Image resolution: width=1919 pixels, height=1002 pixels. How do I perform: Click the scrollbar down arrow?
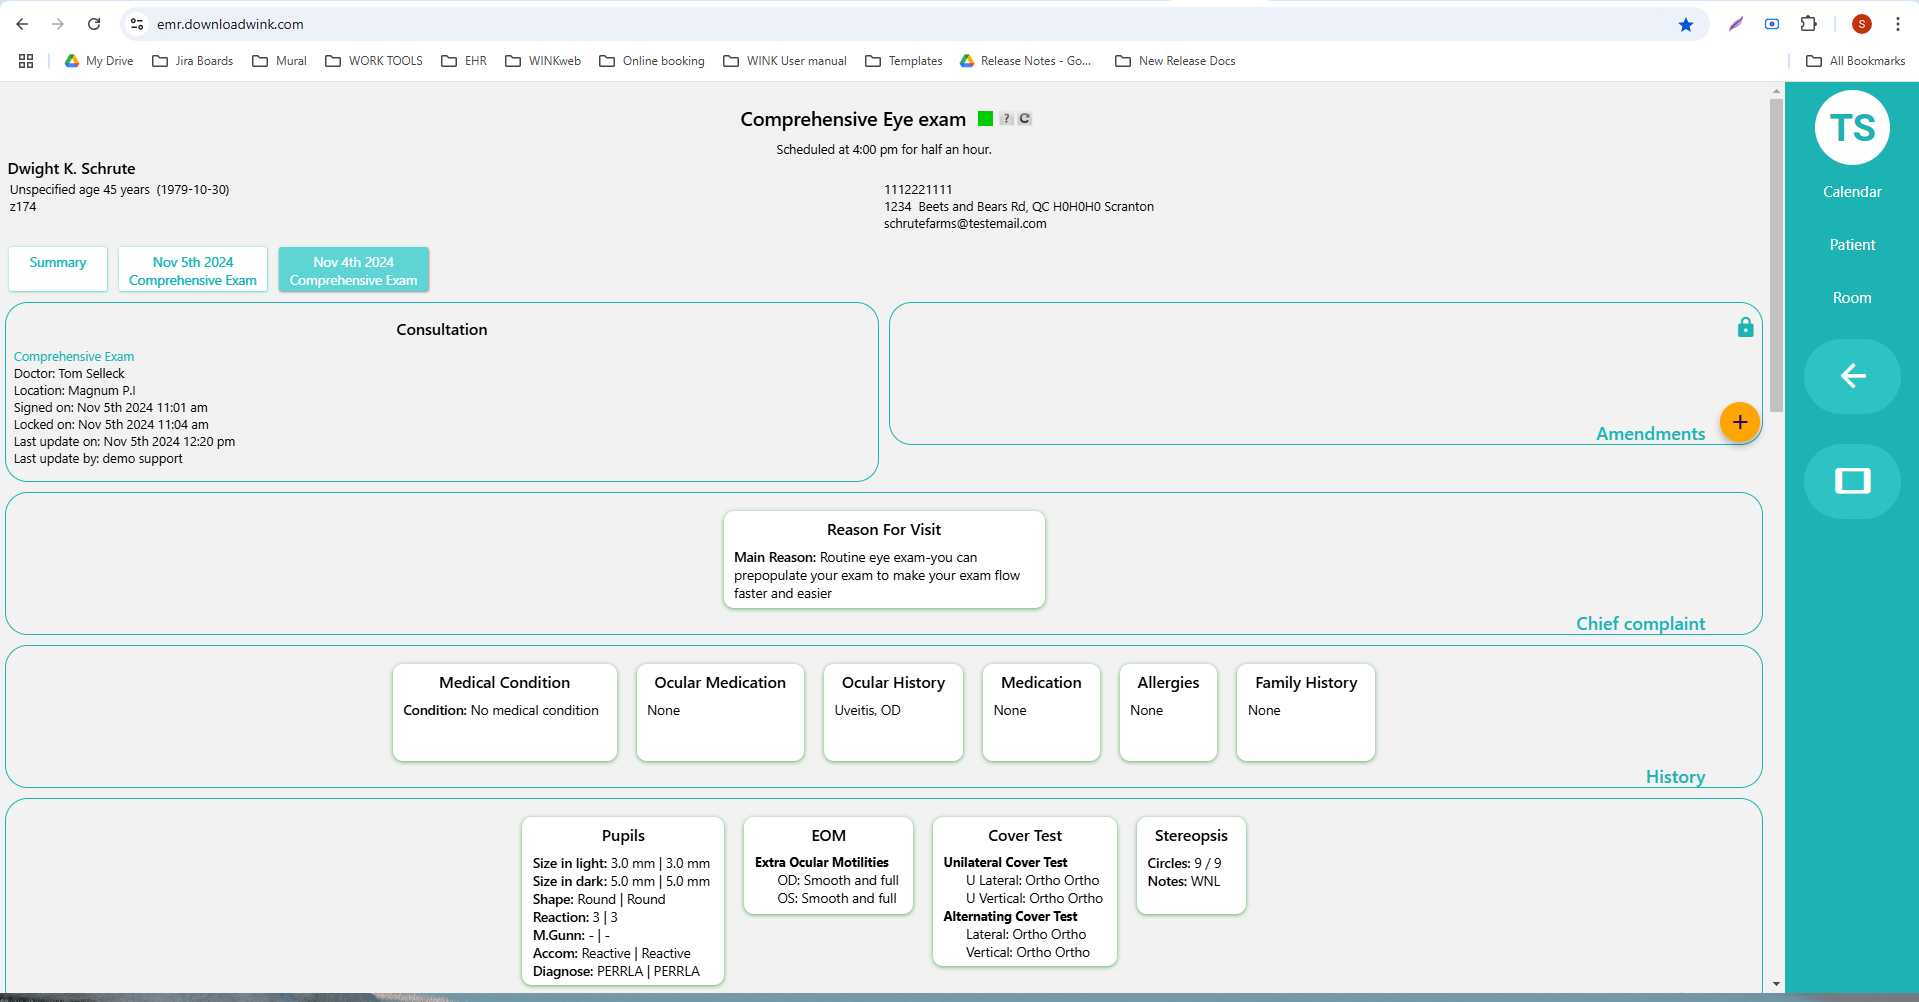[1776, 984]
